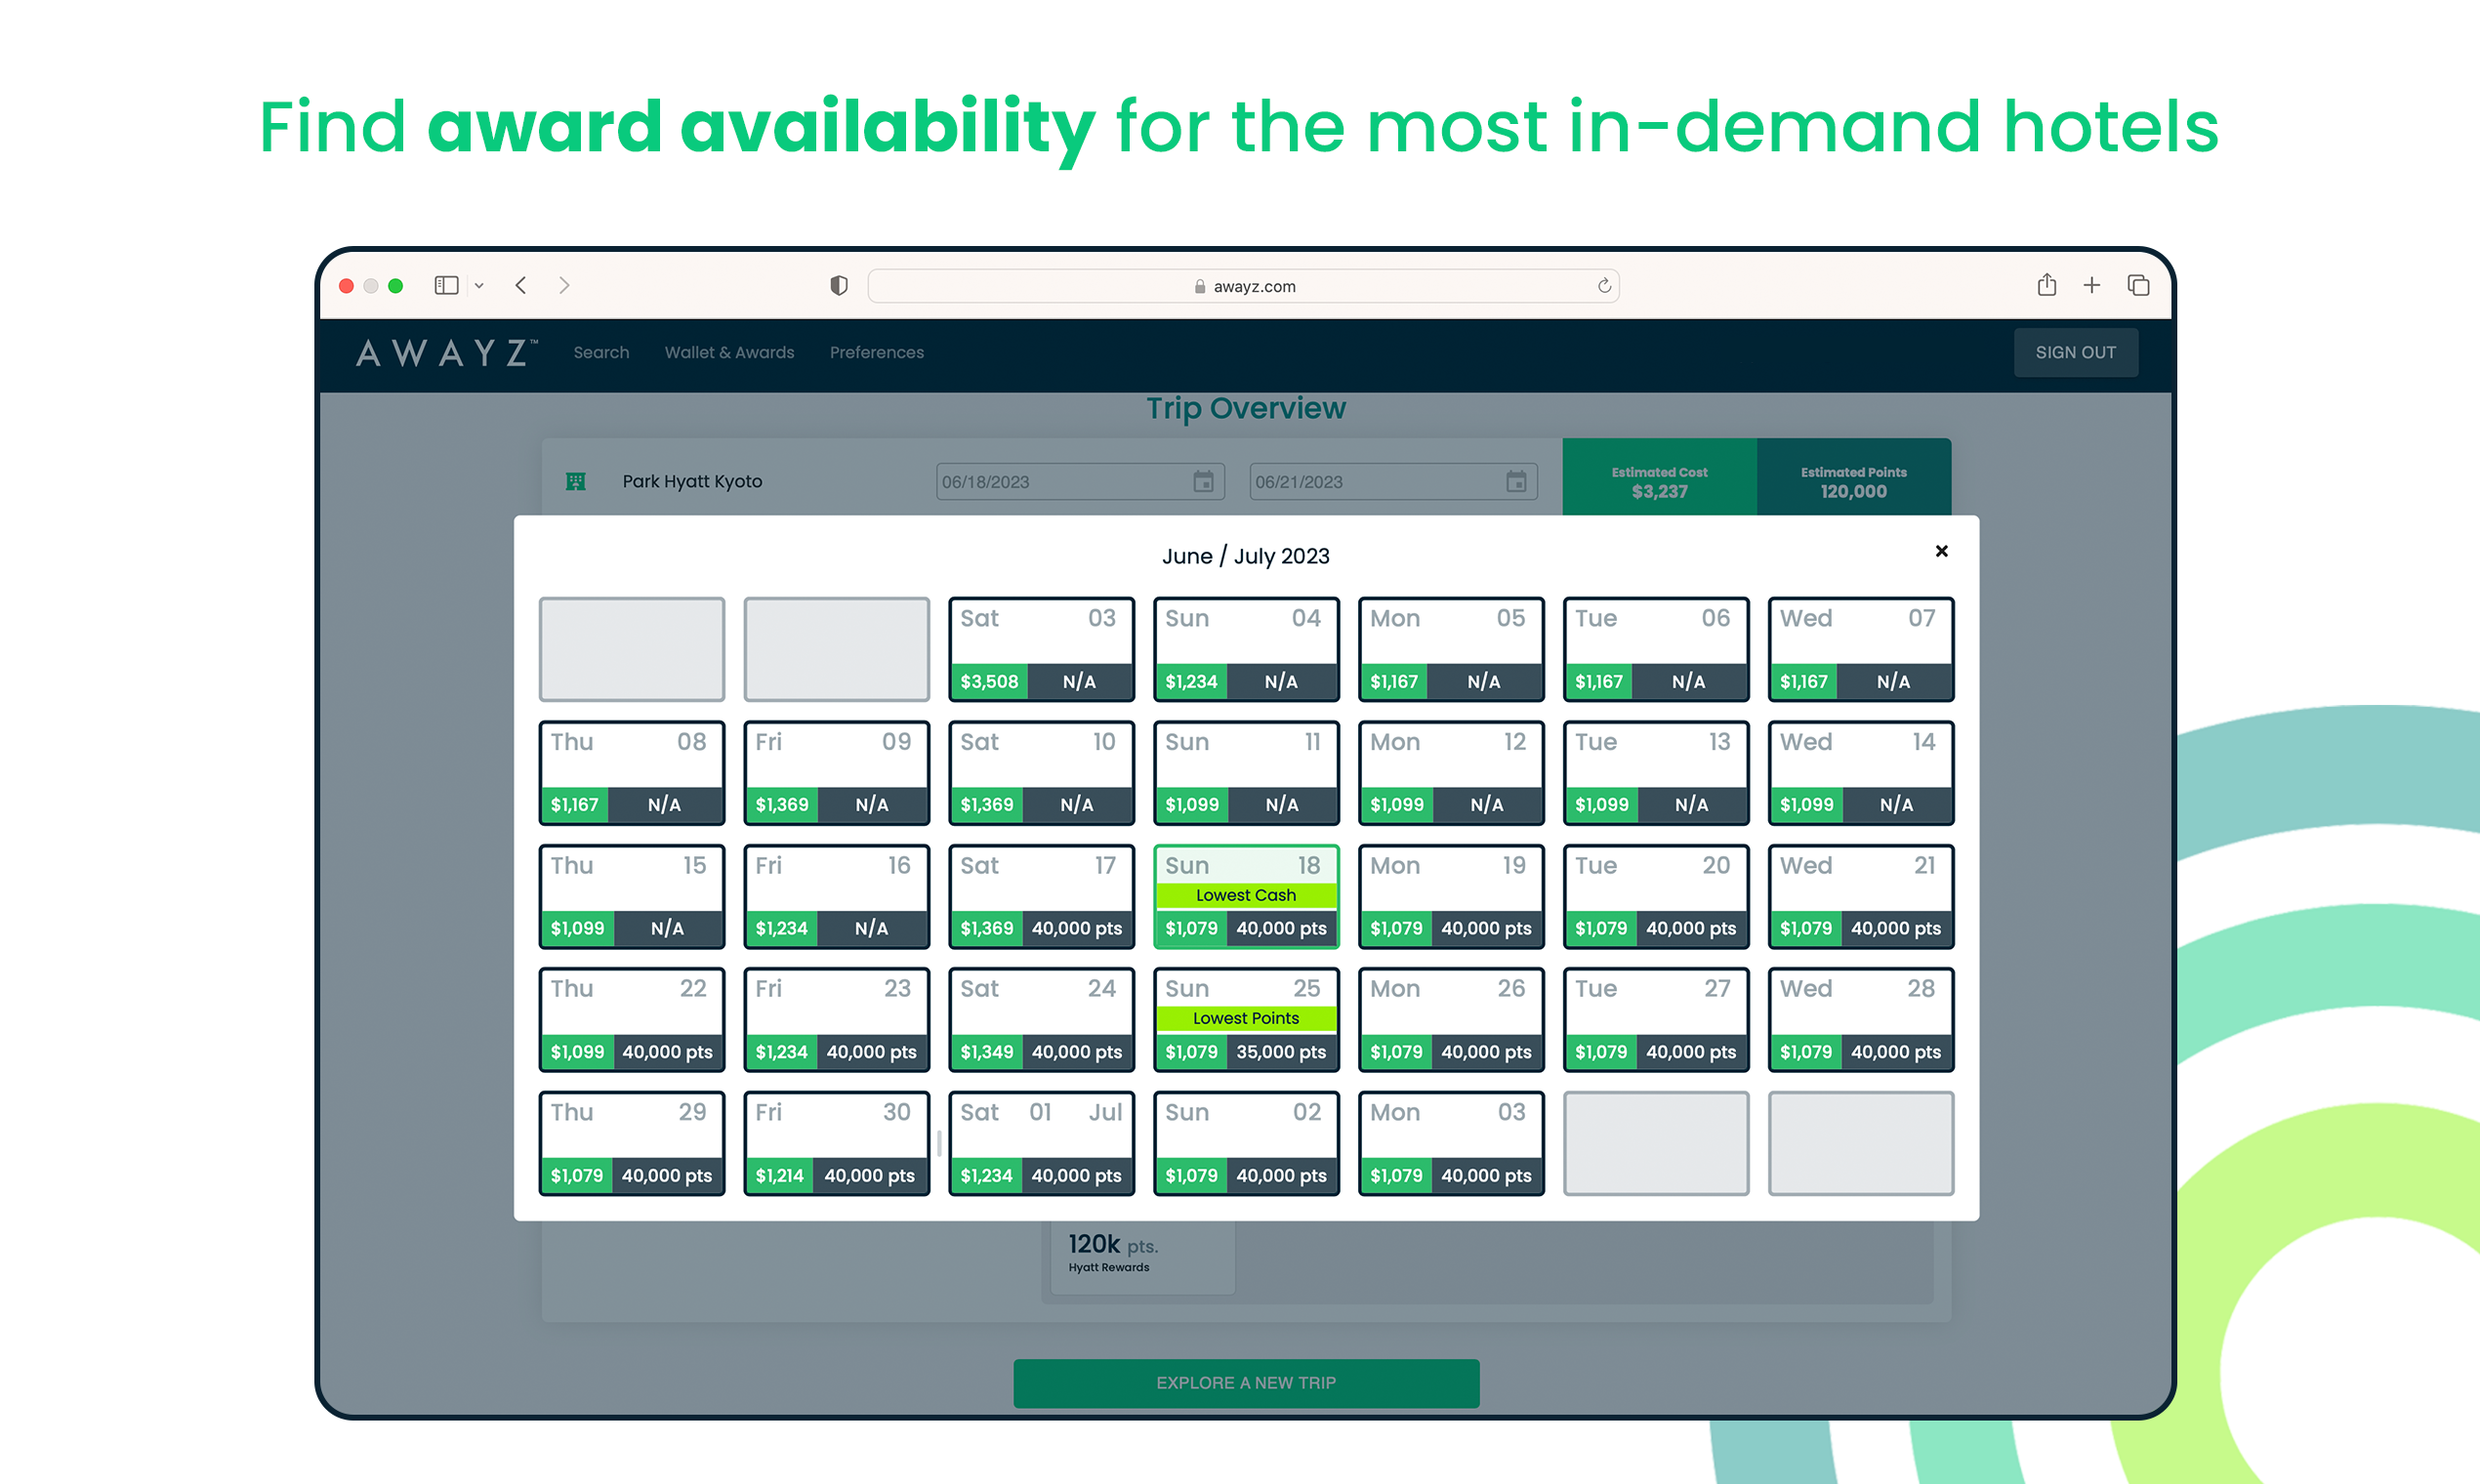
Task: Pick Sat 24 with $1,349 rate
Action: (x=1041, y=1020)
